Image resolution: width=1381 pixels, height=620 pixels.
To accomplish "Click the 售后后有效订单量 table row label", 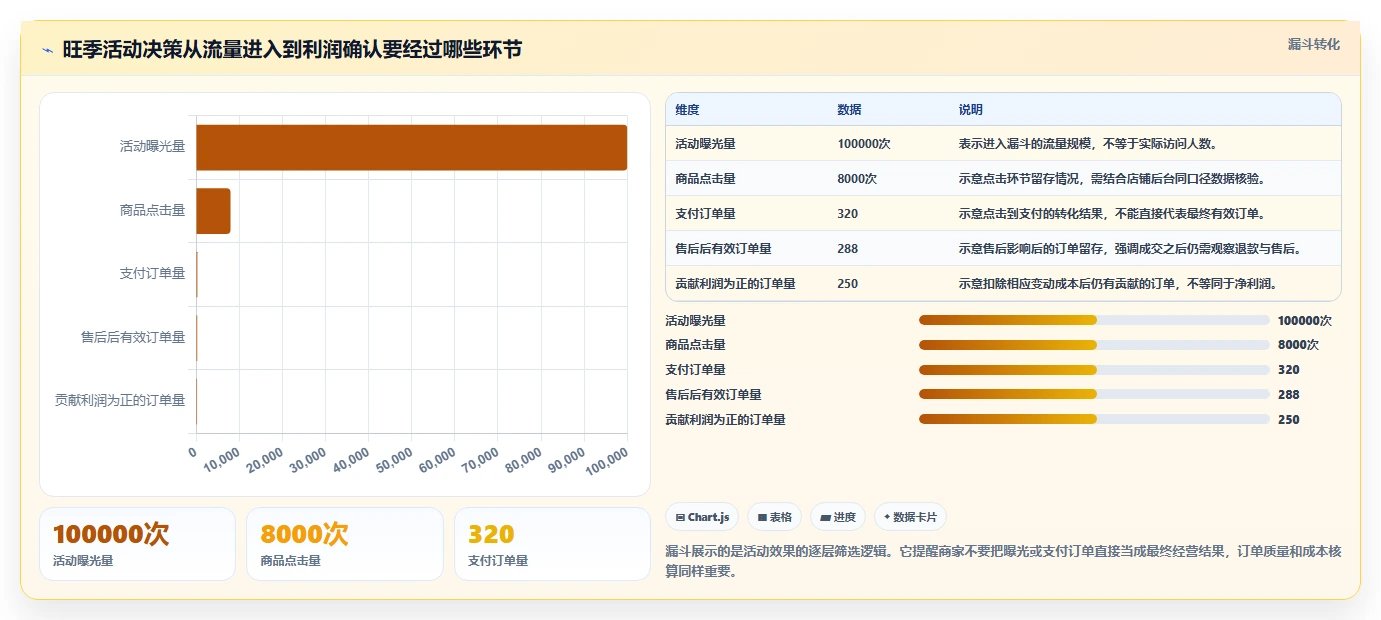I will tap(723, 248).
